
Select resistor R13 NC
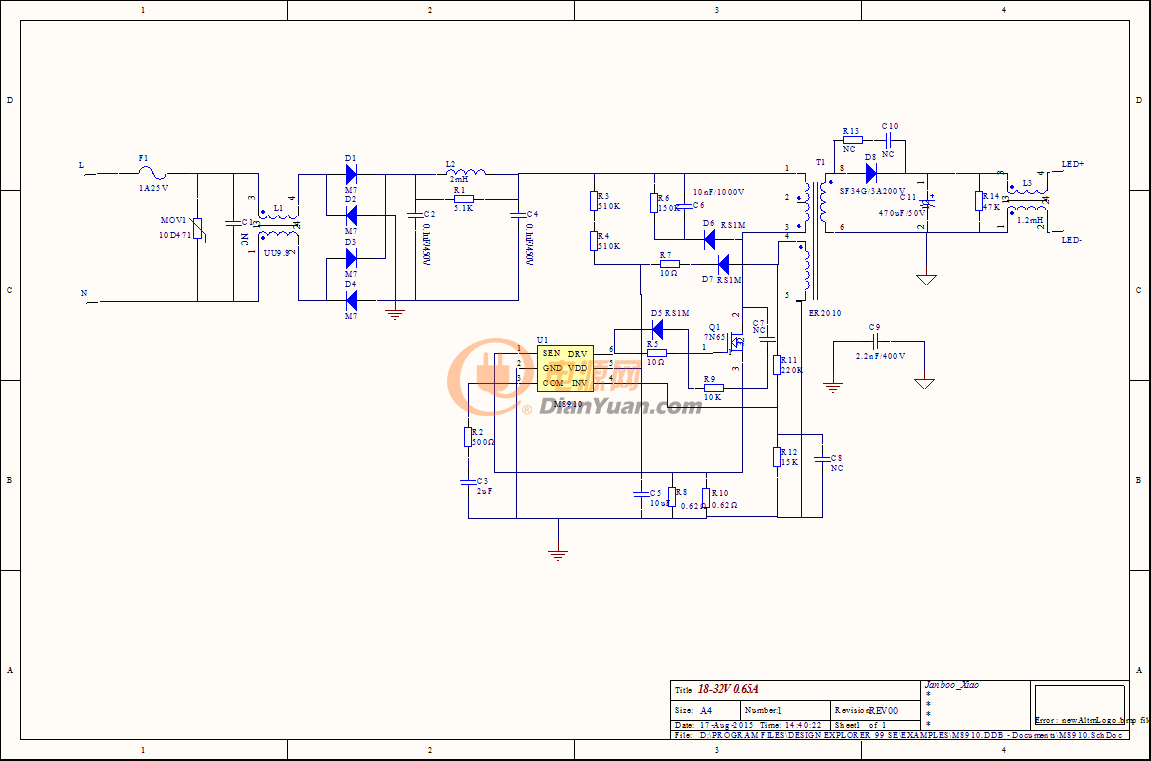click(852, 139)
